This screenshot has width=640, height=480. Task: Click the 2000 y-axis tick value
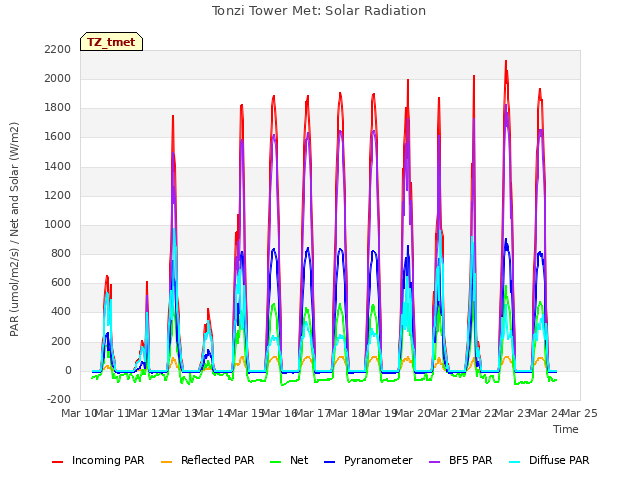[x=58, y=78]
